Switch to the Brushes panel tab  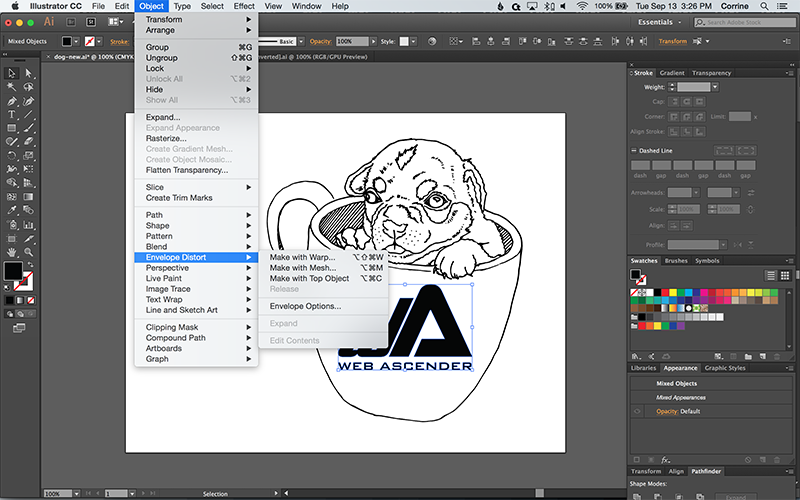point(676,261)
